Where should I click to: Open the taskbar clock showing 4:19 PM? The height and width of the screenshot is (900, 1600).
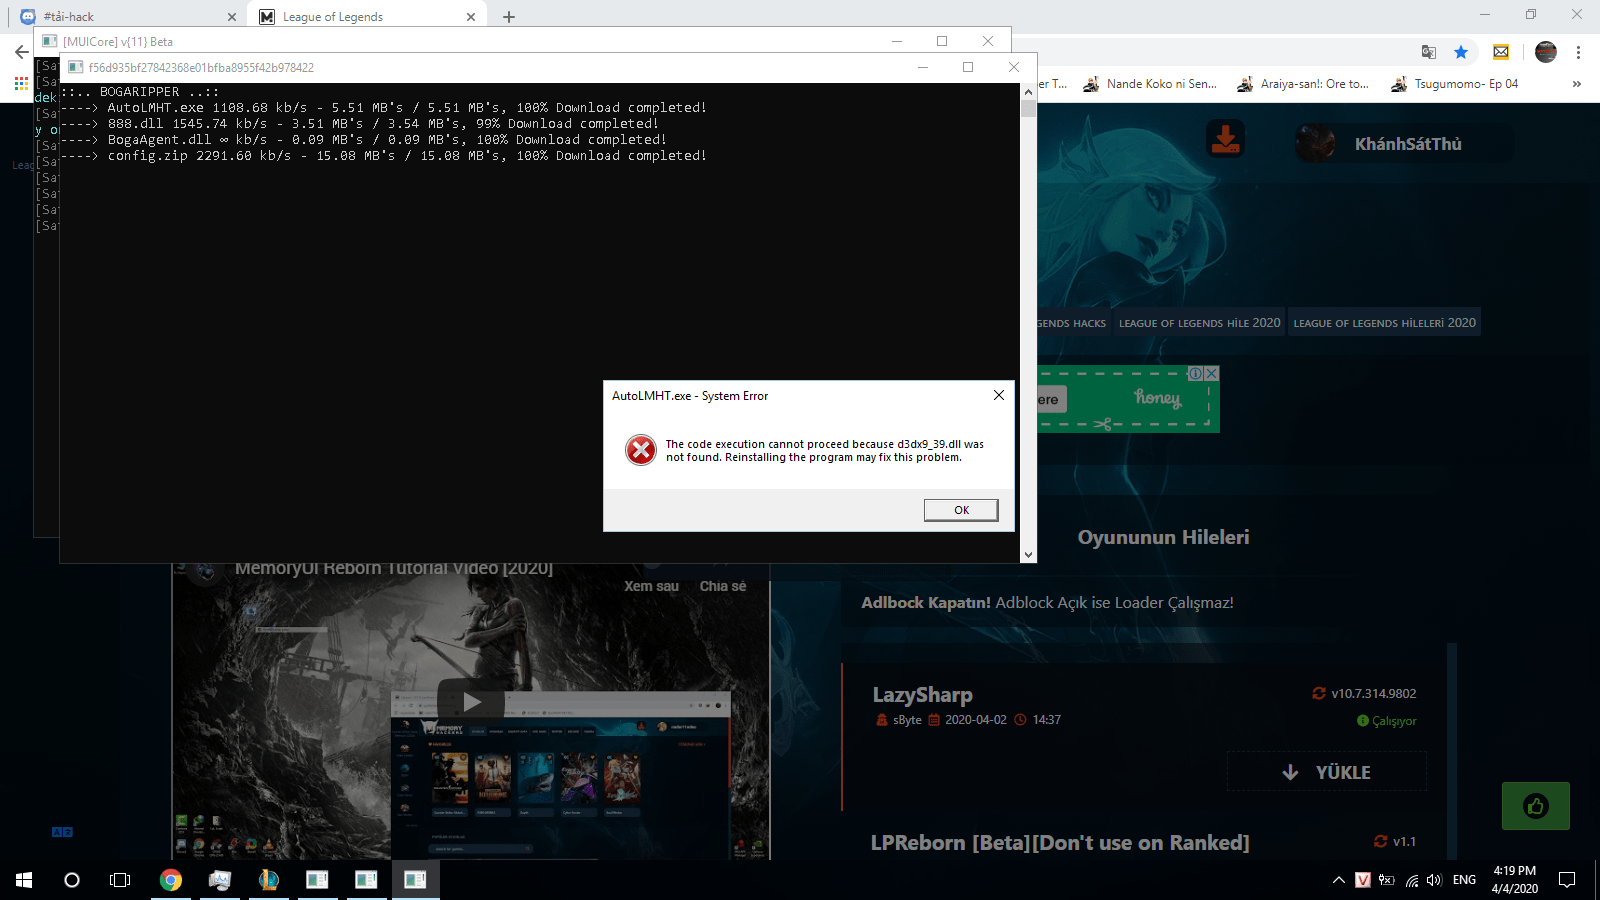pyautogui.click(x=1515, y=880)
